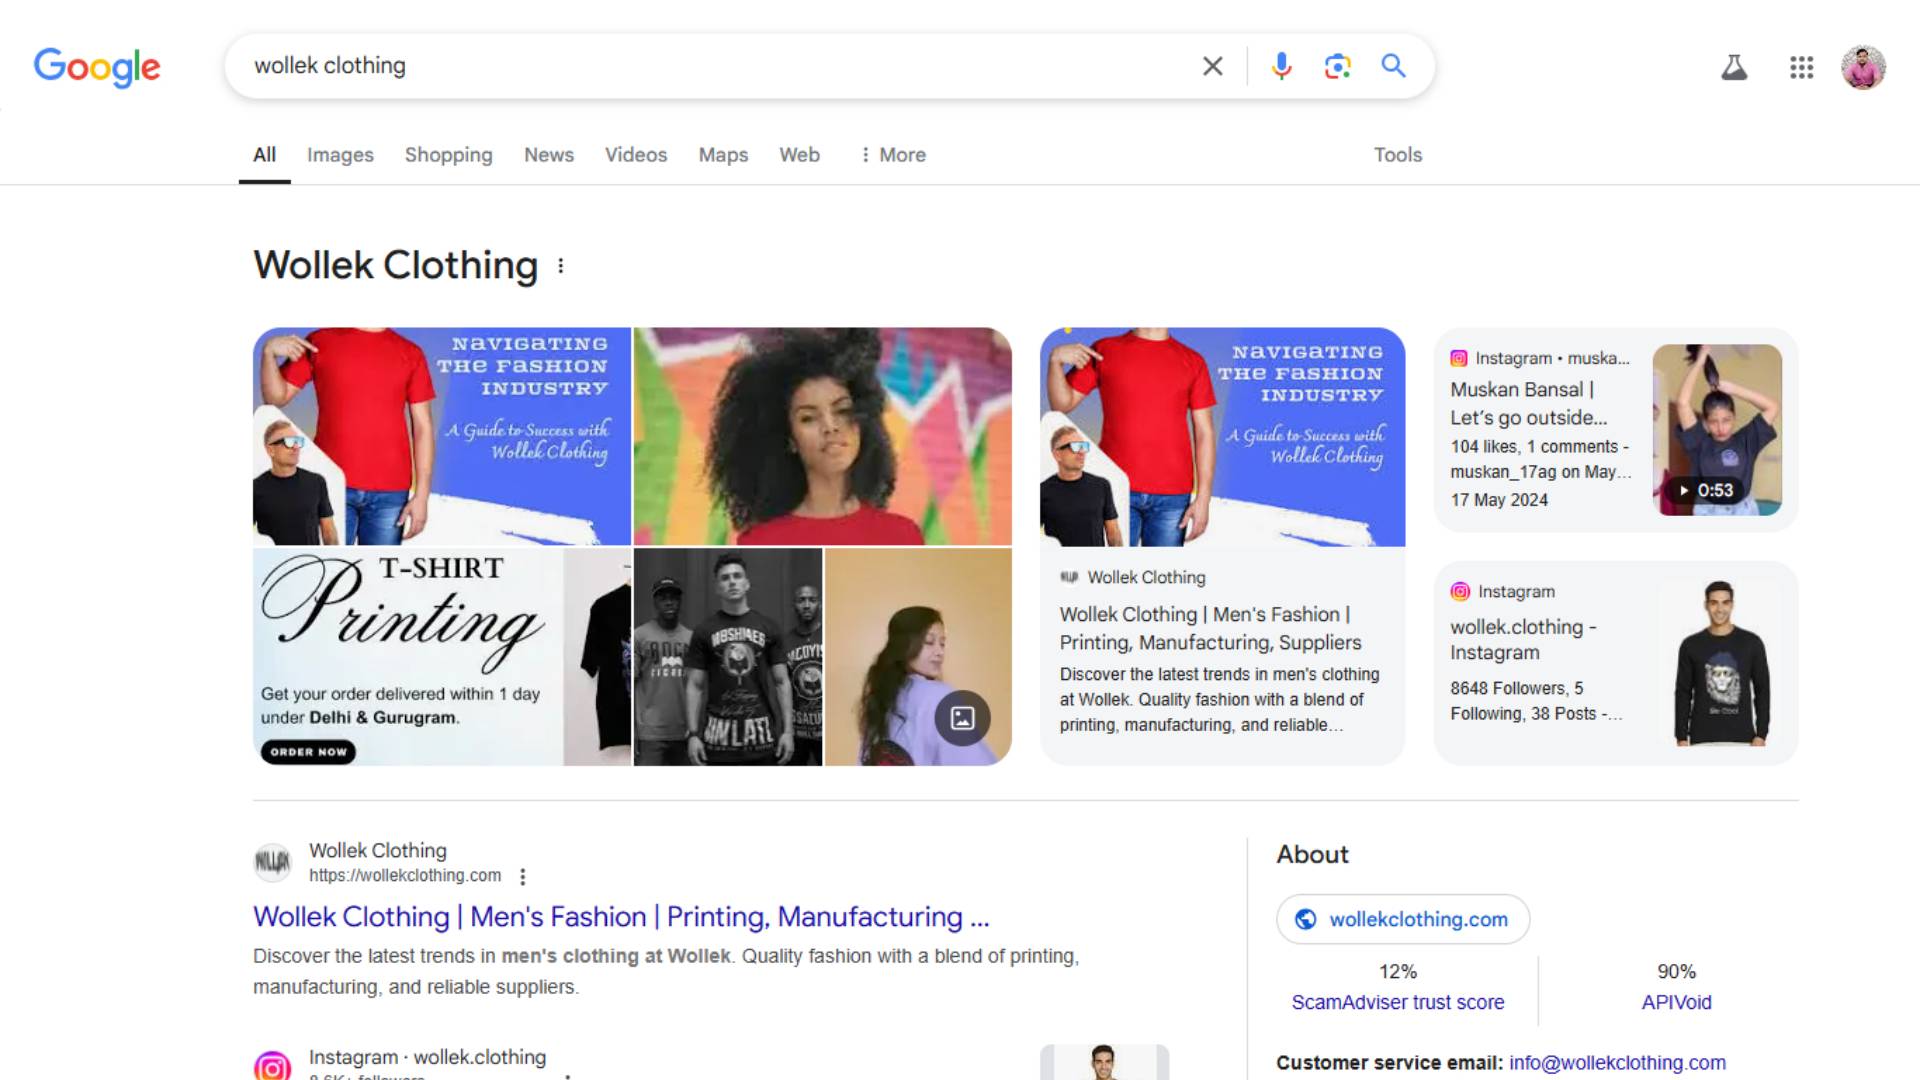
Task: Expand the More search filters
Action: click(893, 155)
